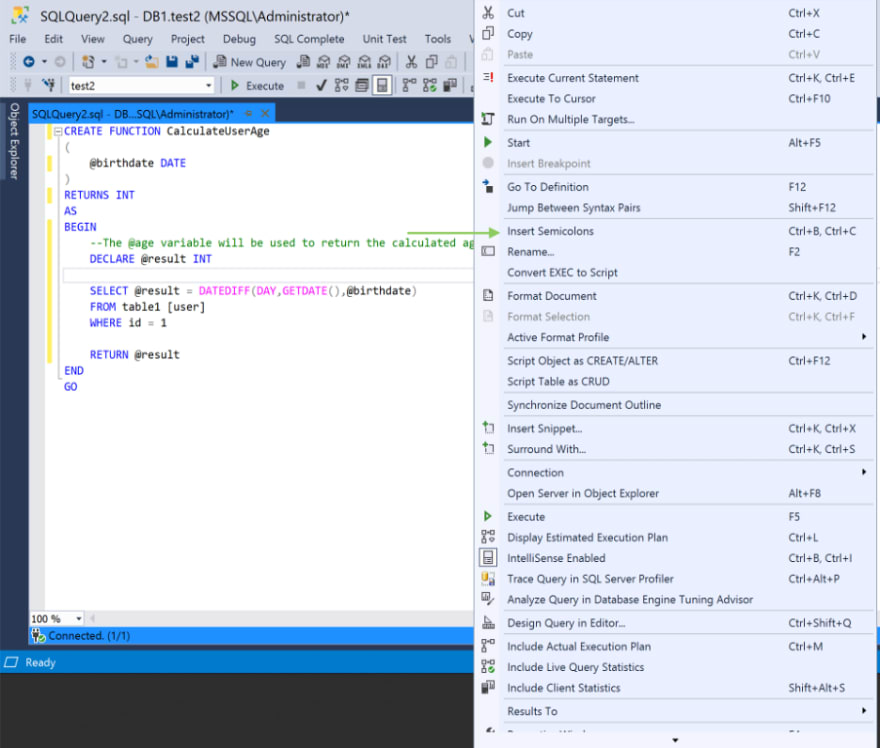Click the Open File folder icon
Image resolution: width=880 pixels, height=748 pixels.
pos(151,62)
